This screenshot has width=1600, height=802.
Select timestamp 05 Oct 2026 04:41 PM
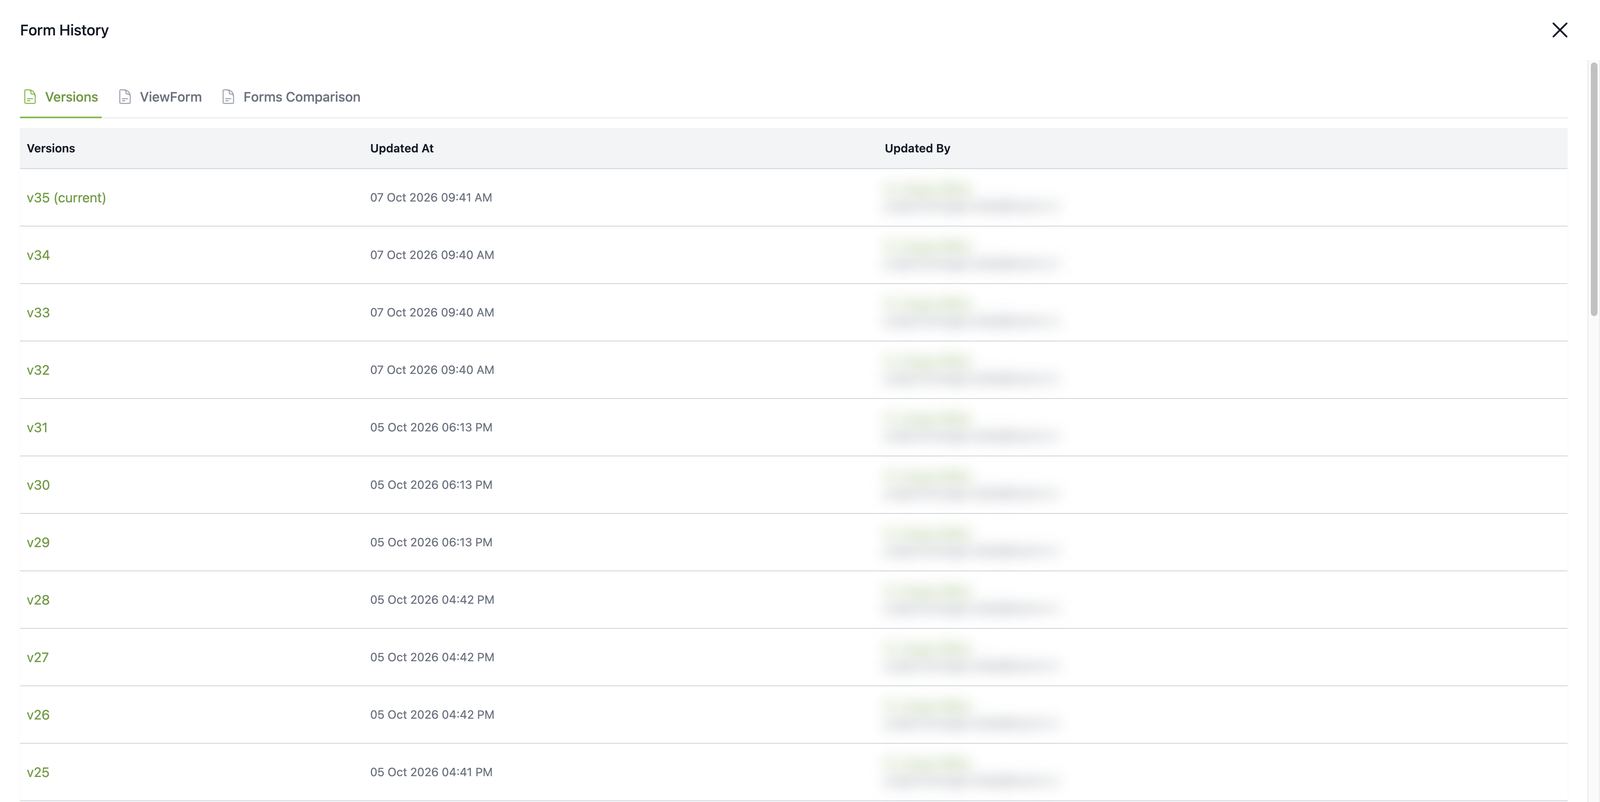(x=431, y=773)
